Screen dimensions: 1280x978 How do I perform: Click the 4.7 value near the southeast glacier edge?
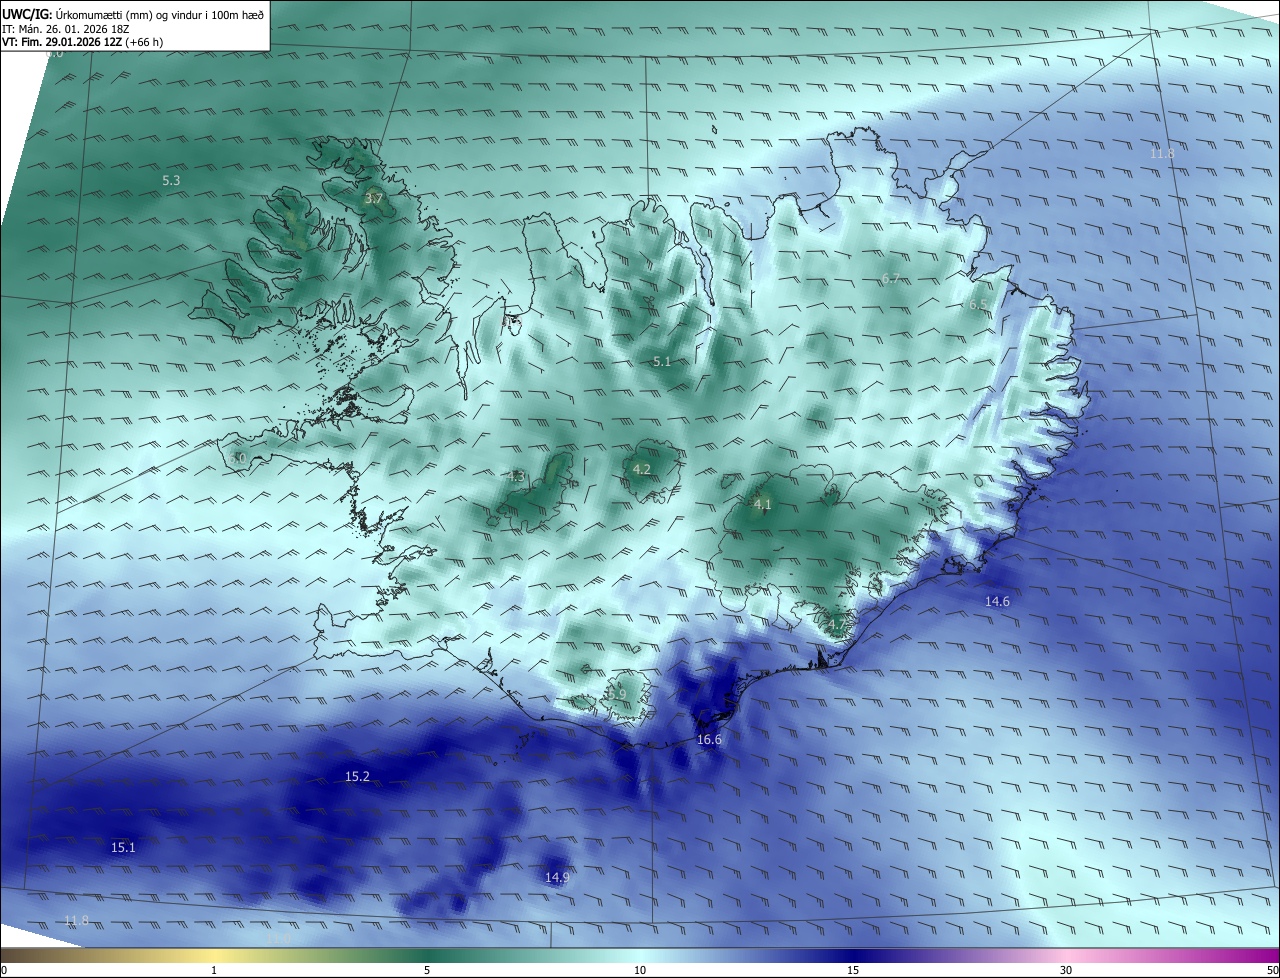[x=837, y=625]
